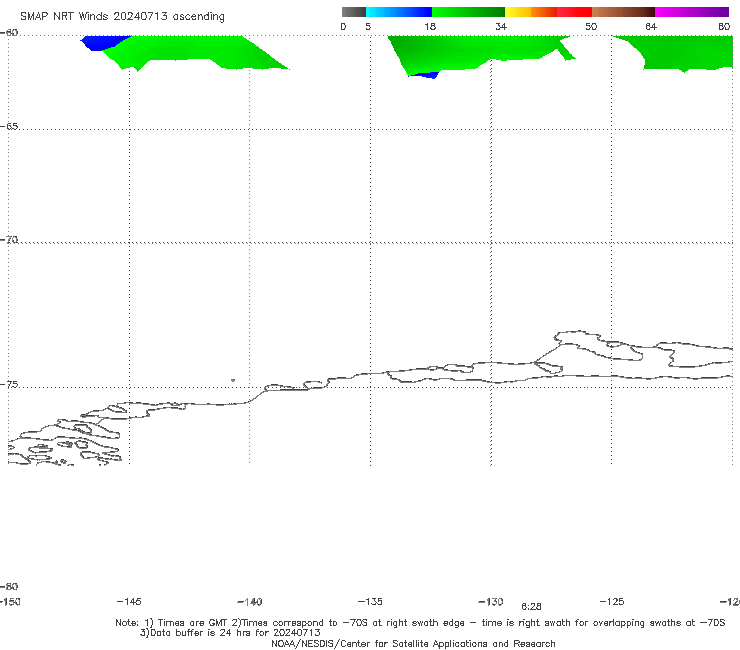Click the latitude label '-75'
Image resolution: width=740 pixels, height=650 pixels.
[9, 385]
